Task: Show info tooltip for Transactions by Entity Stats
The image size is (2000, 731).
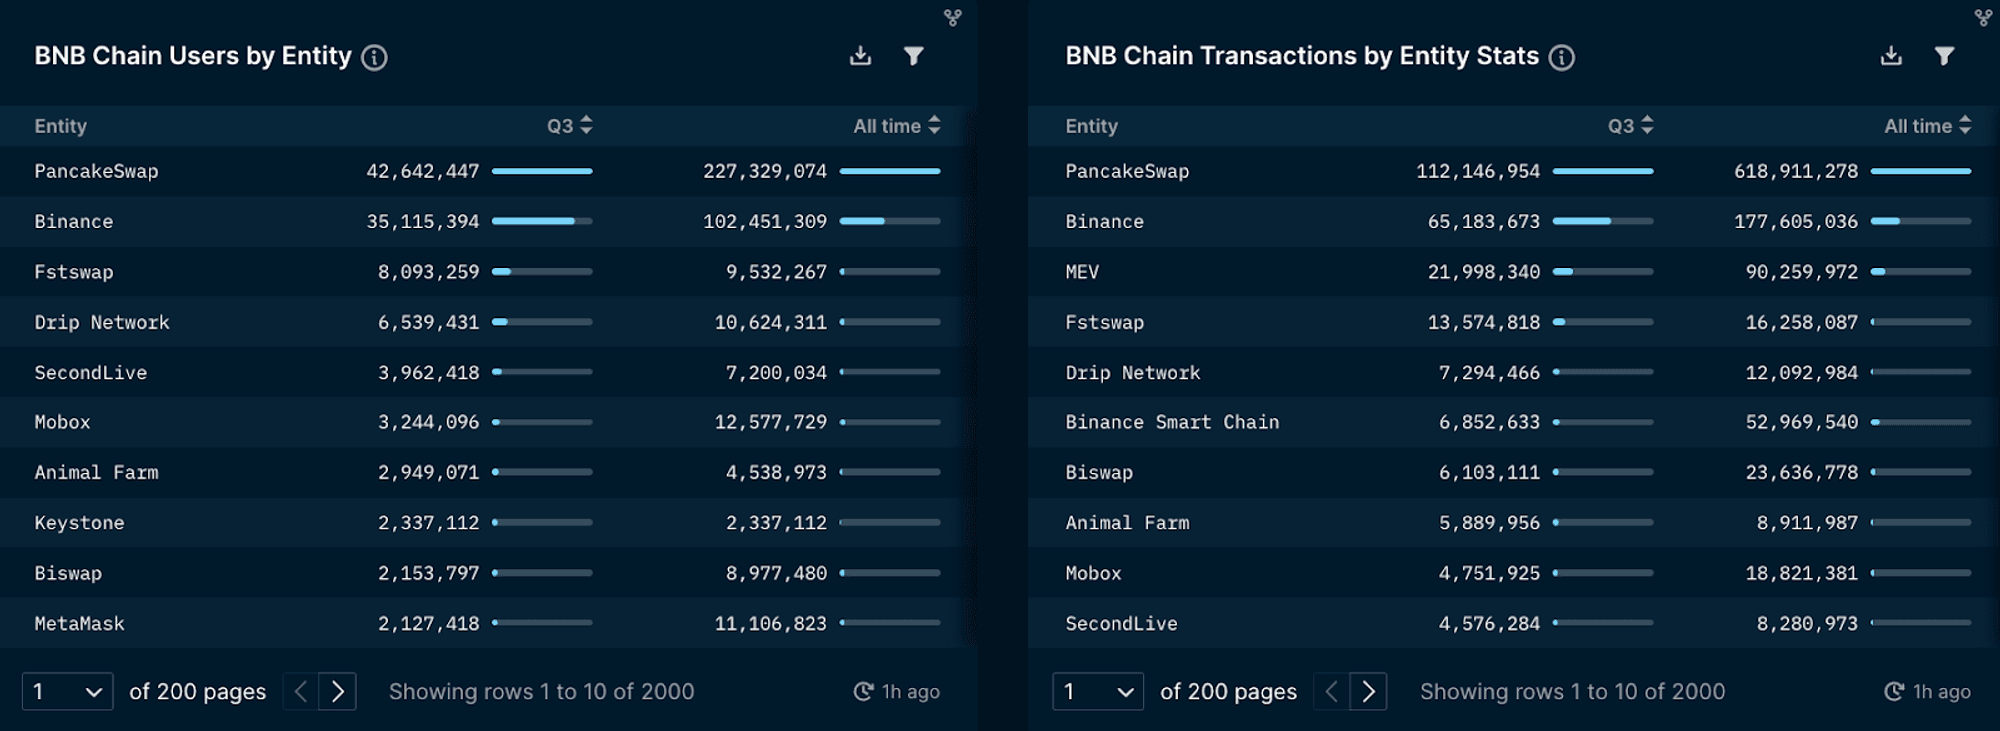Action: point(1562,58)
